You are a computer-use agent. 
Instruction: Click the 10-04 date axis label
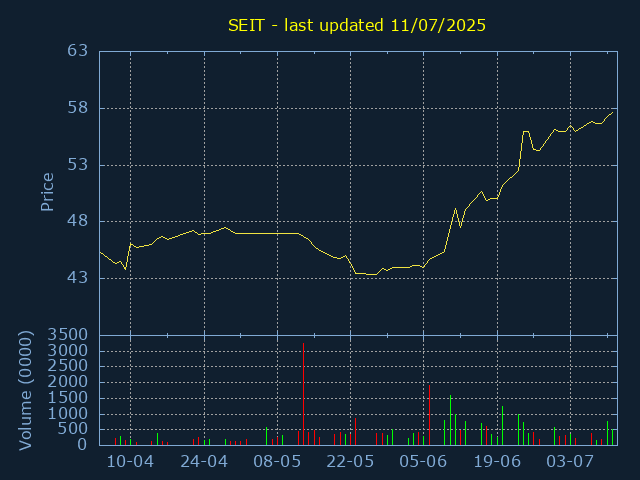point(130,462)
